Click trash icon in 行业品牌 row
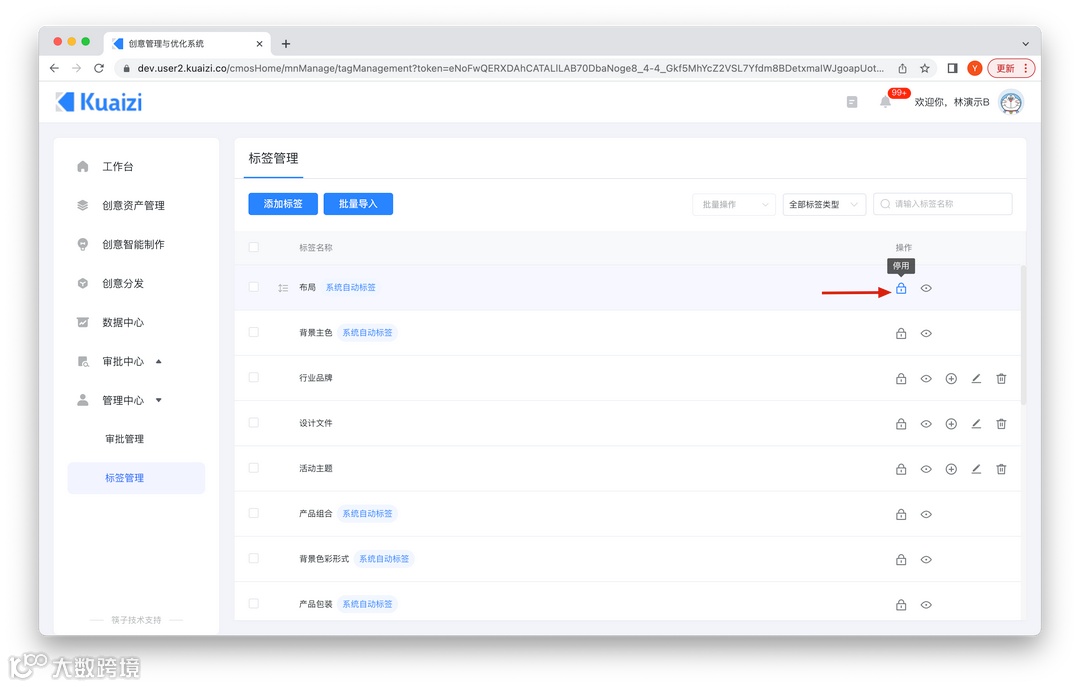This screenshot has width=1080, height=687. click(x=1001, y=378)
